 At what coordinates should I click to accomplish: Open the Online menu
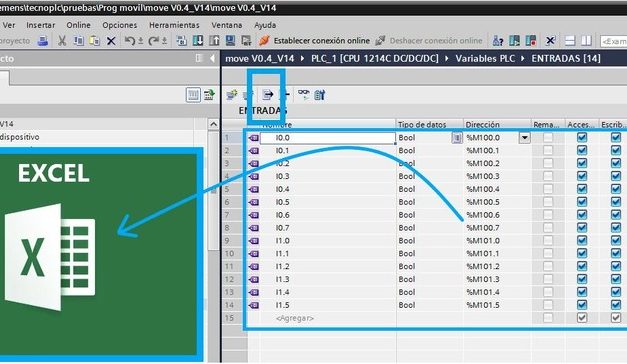tap(78, 25)
